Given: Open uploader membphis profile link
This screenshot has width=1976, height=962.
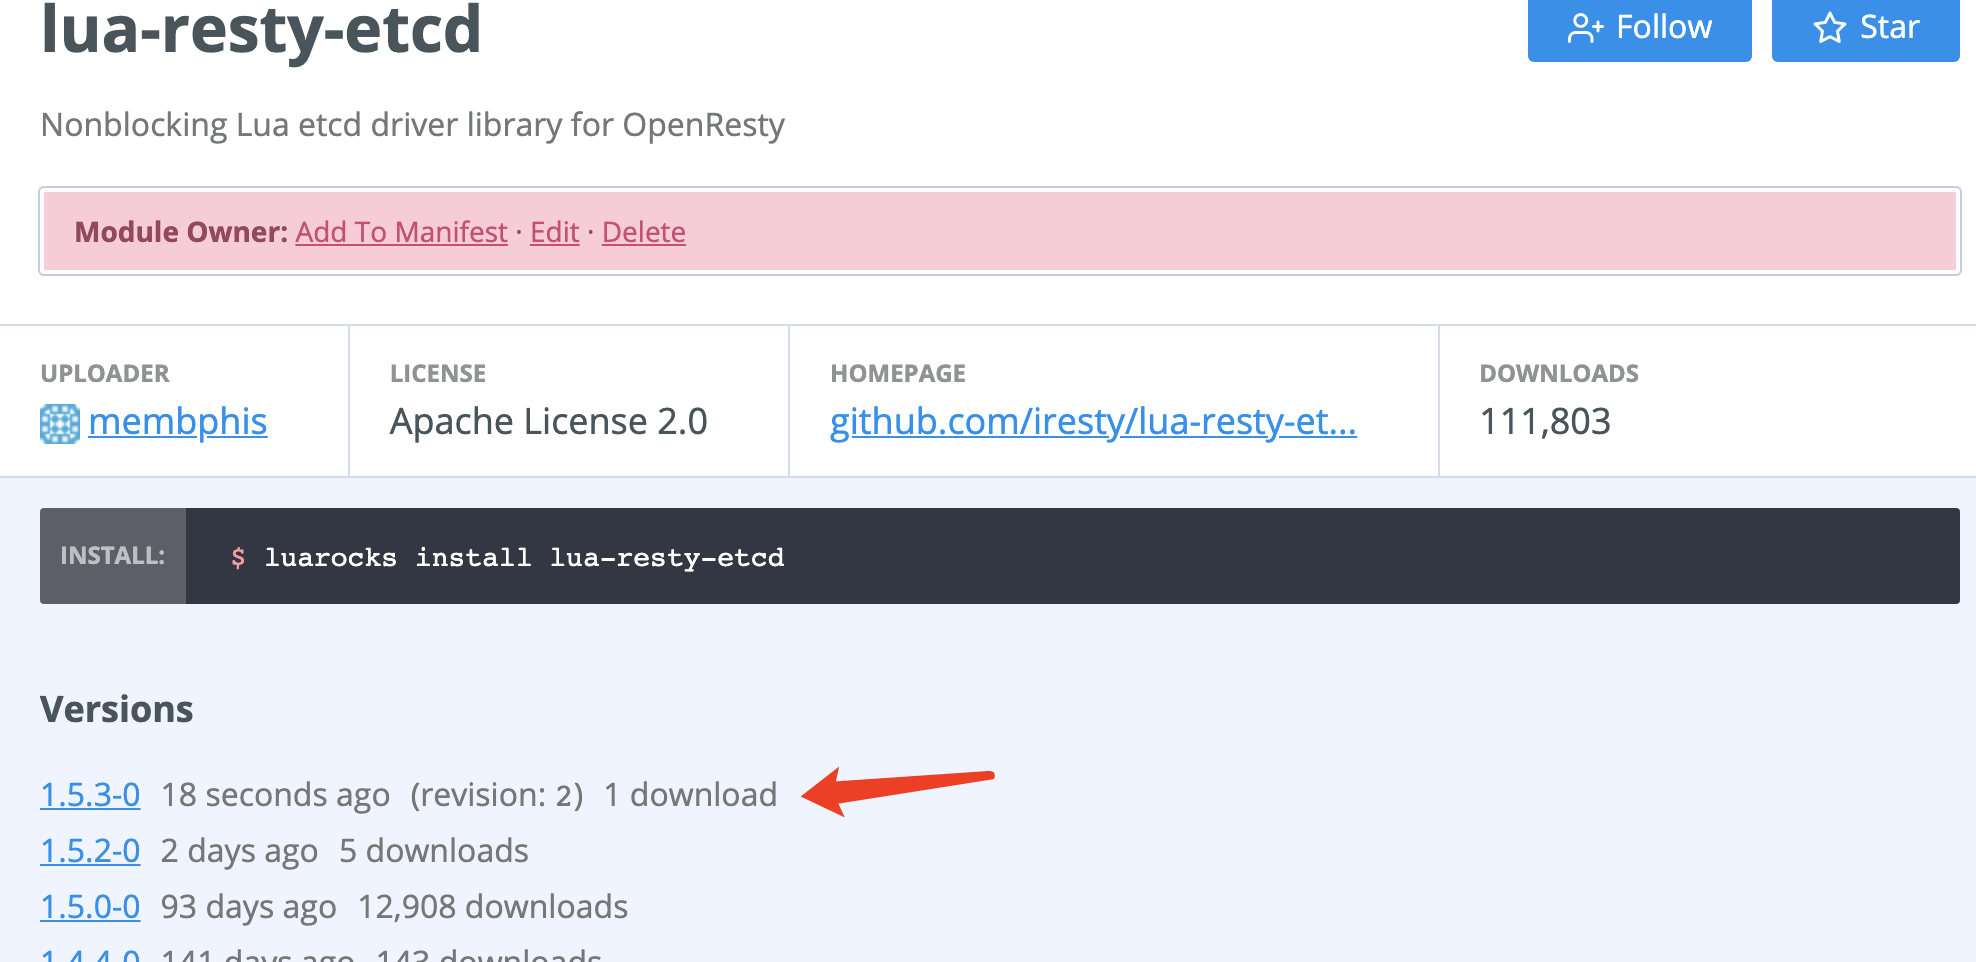Looking at the screenshot, I should click(x=177, y=422).
